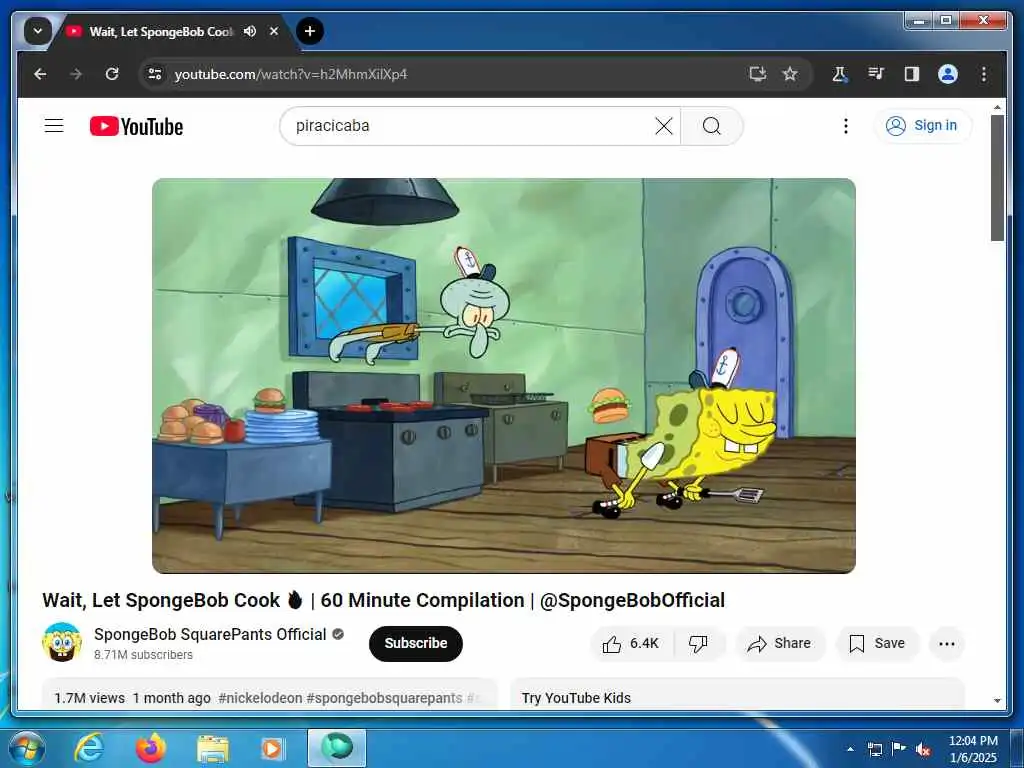Click the page scrollbar thumb
This screenshot has width=1024, height=768.
(x=997, y=178)
